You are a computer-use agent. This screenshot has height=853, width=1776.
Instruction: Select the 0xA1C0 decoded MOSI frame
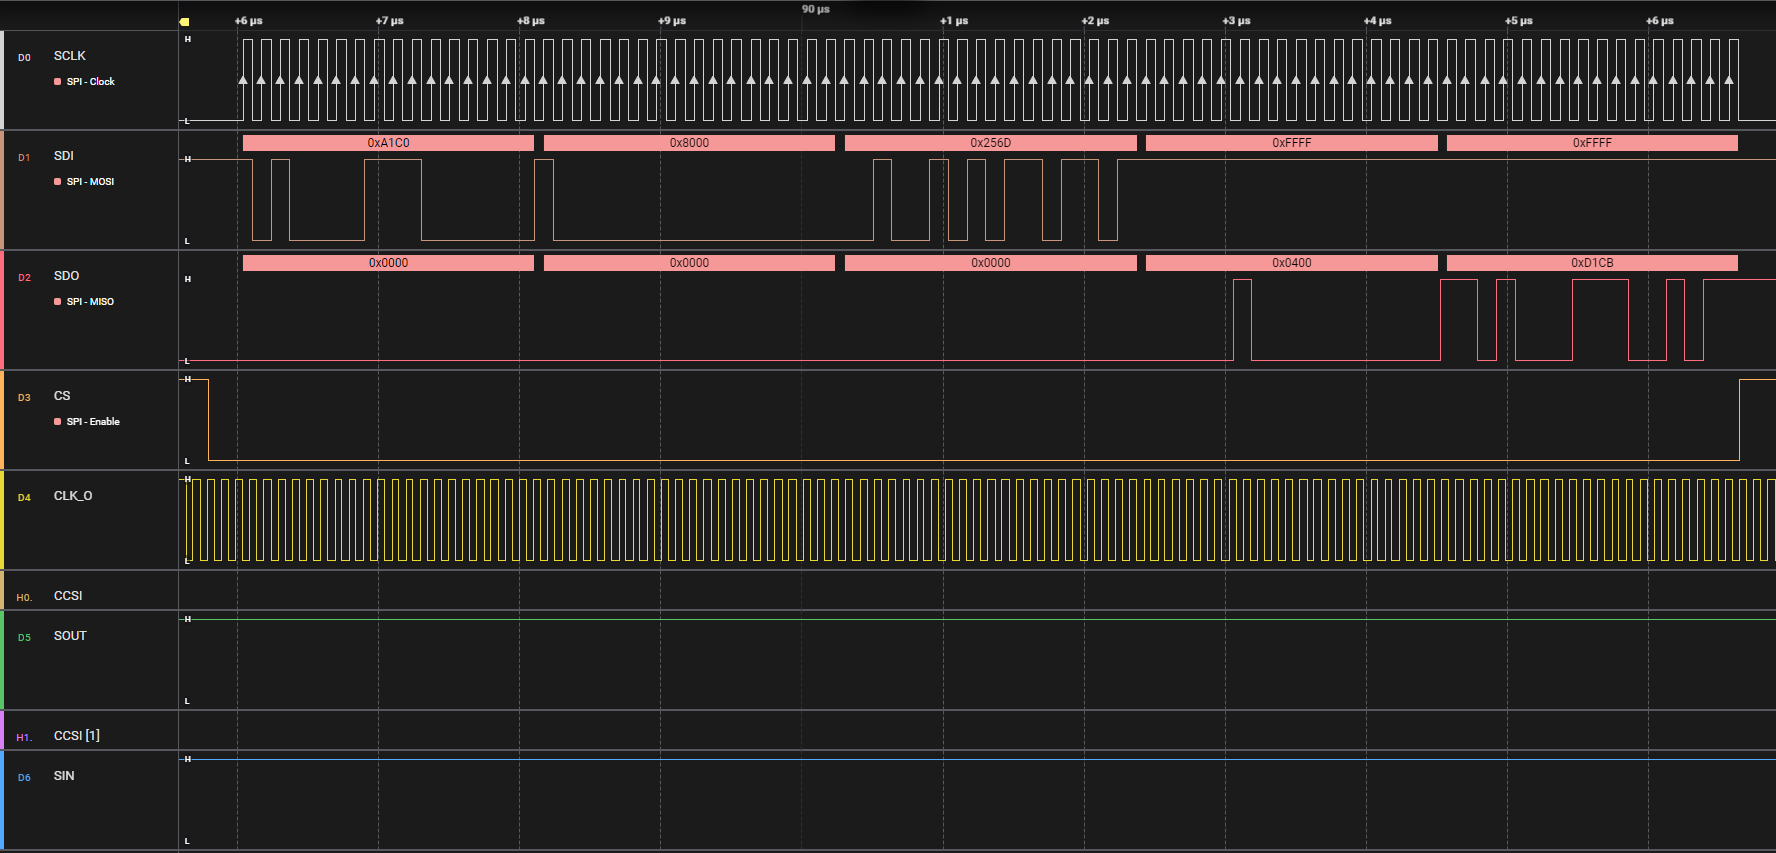388,143
